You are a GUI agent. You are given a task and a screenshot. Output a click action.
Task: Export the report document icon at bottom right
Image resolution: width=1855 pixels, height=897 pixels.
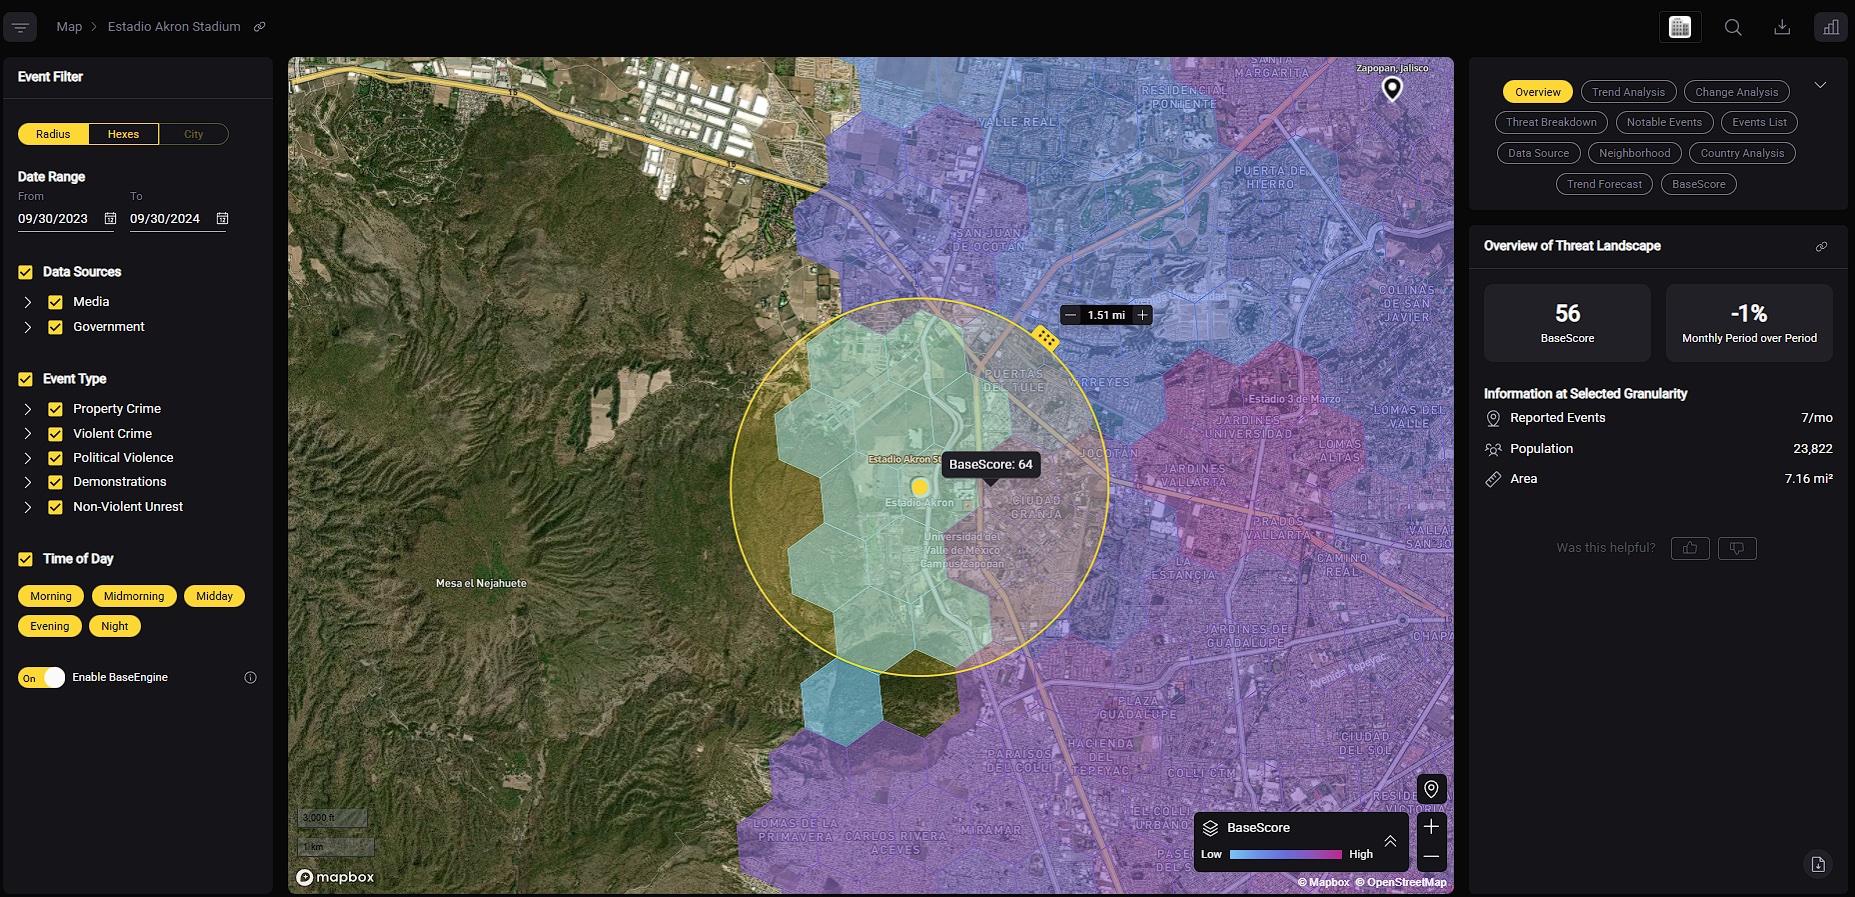[x=1818, y=864]
